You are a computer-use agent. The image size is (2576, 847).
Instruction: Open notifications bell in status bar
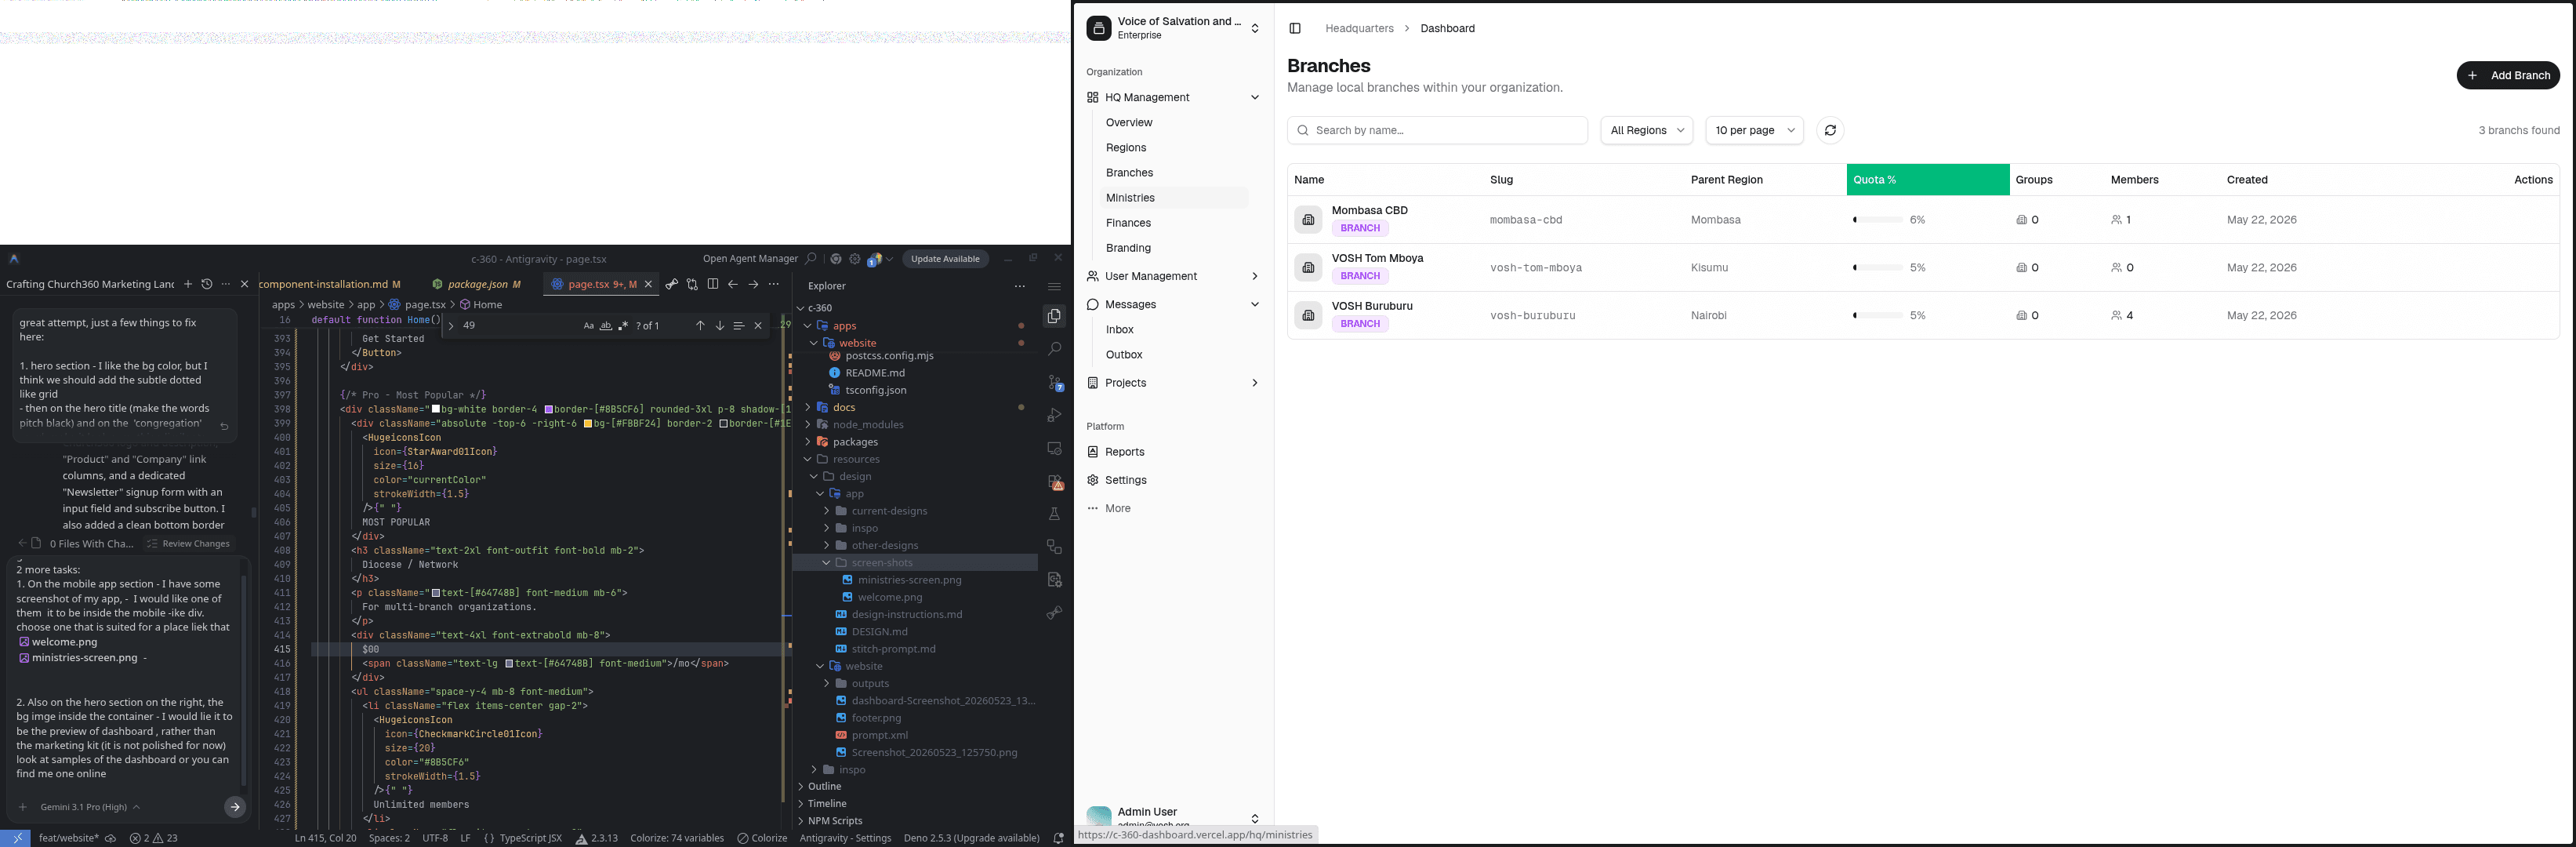[1059, 838]
